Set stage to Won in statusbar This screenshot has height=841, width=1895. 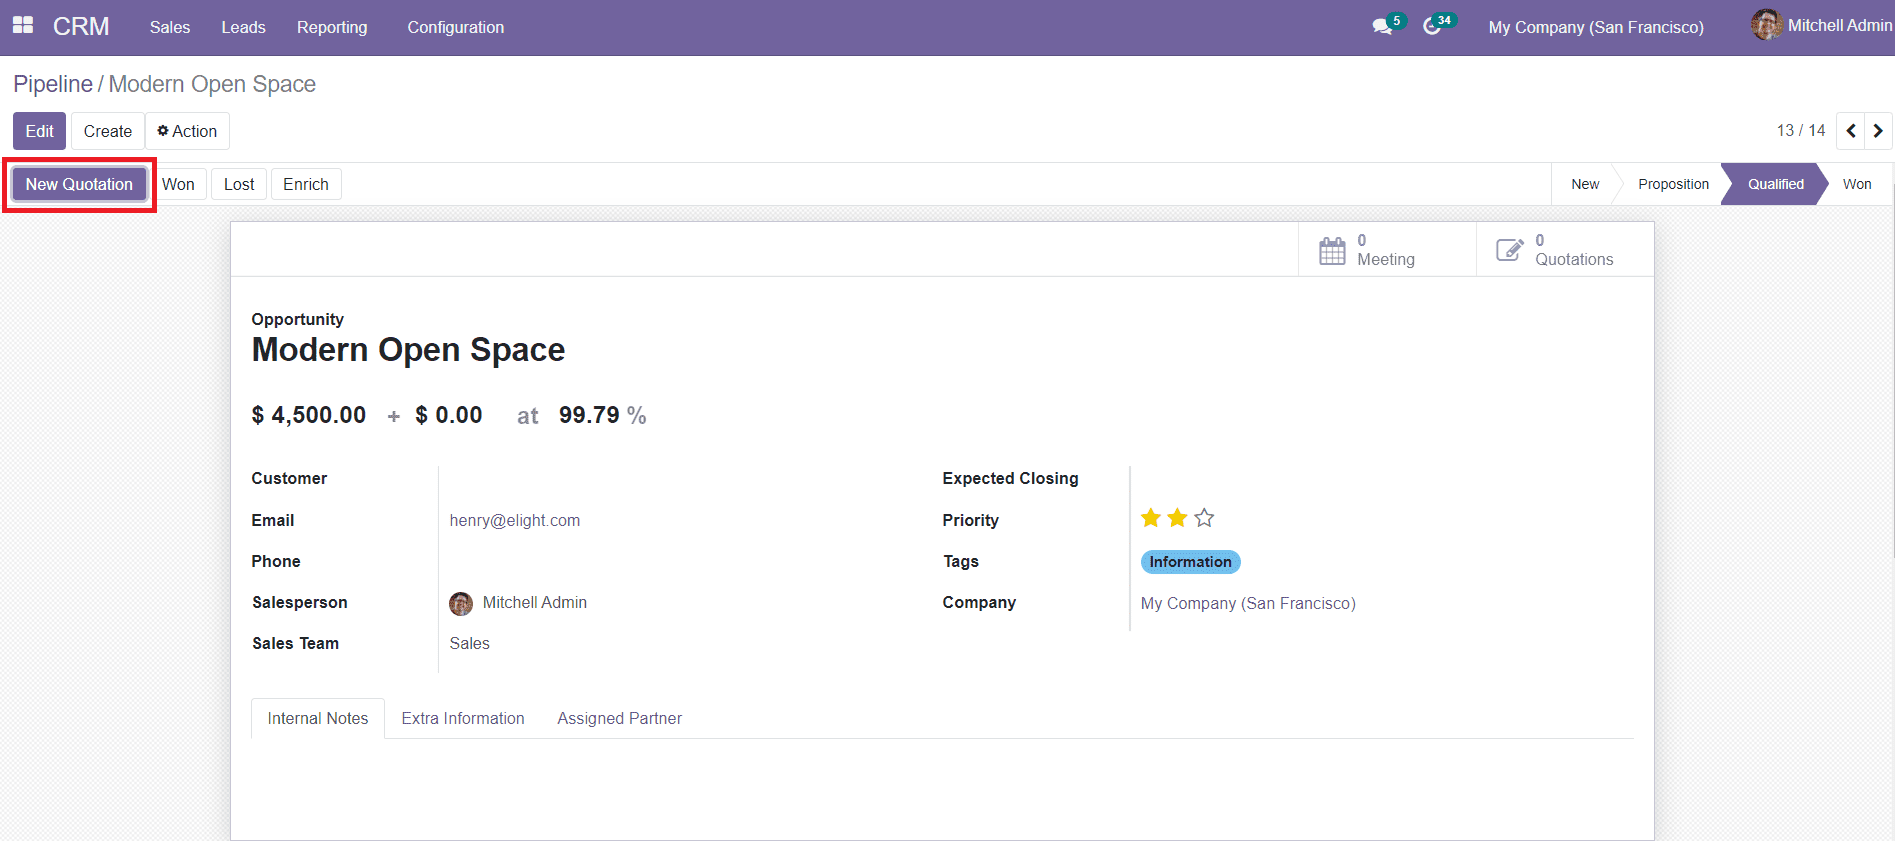click(x=1857, y=184)
